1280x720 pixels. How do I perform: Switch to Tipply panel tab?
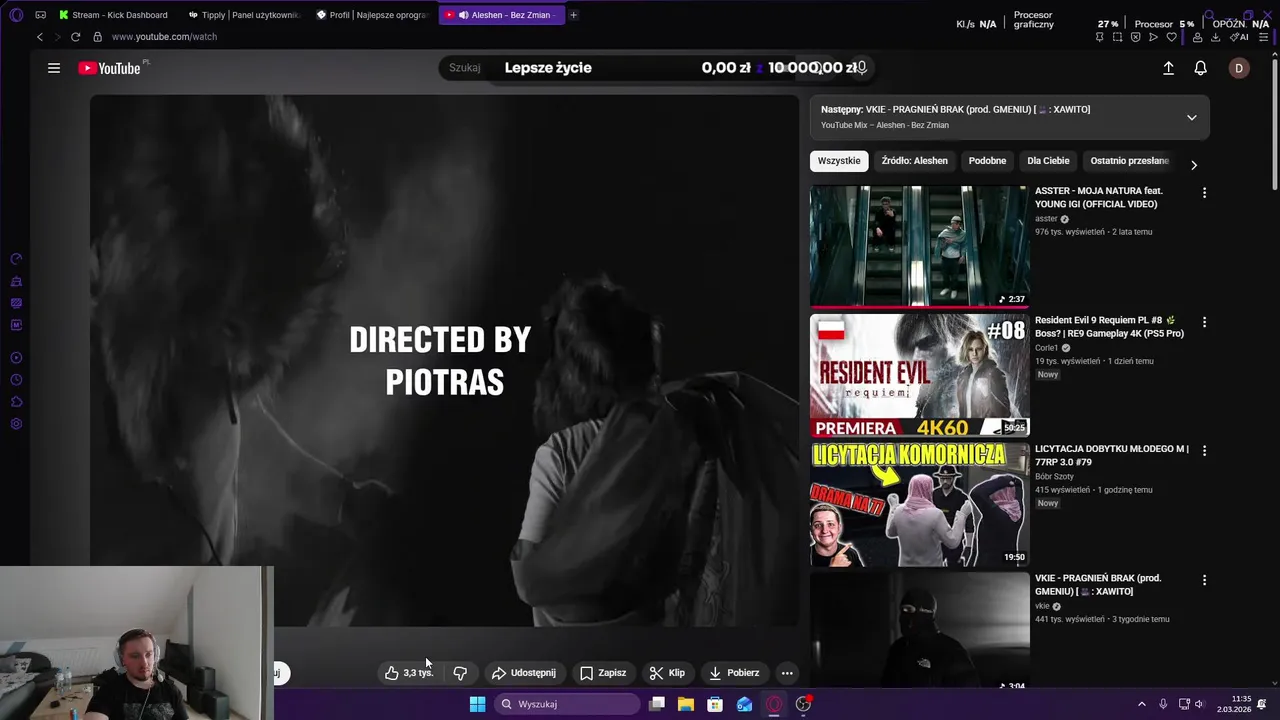pyautogui.click(x=244, y=15)
